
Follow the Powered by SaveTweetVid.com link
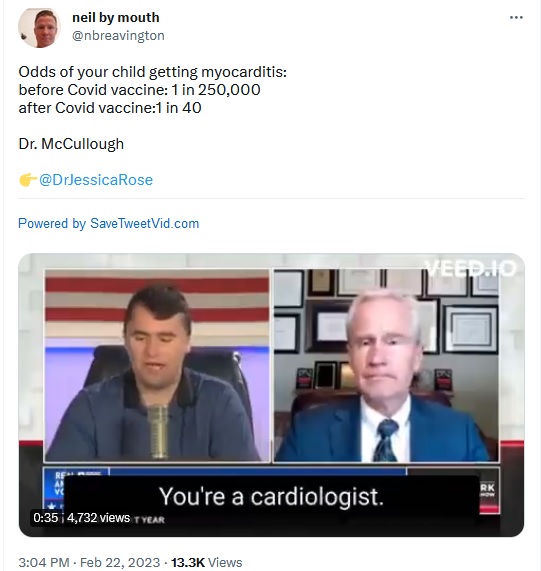pyautogui.click(x=108, y=223)
